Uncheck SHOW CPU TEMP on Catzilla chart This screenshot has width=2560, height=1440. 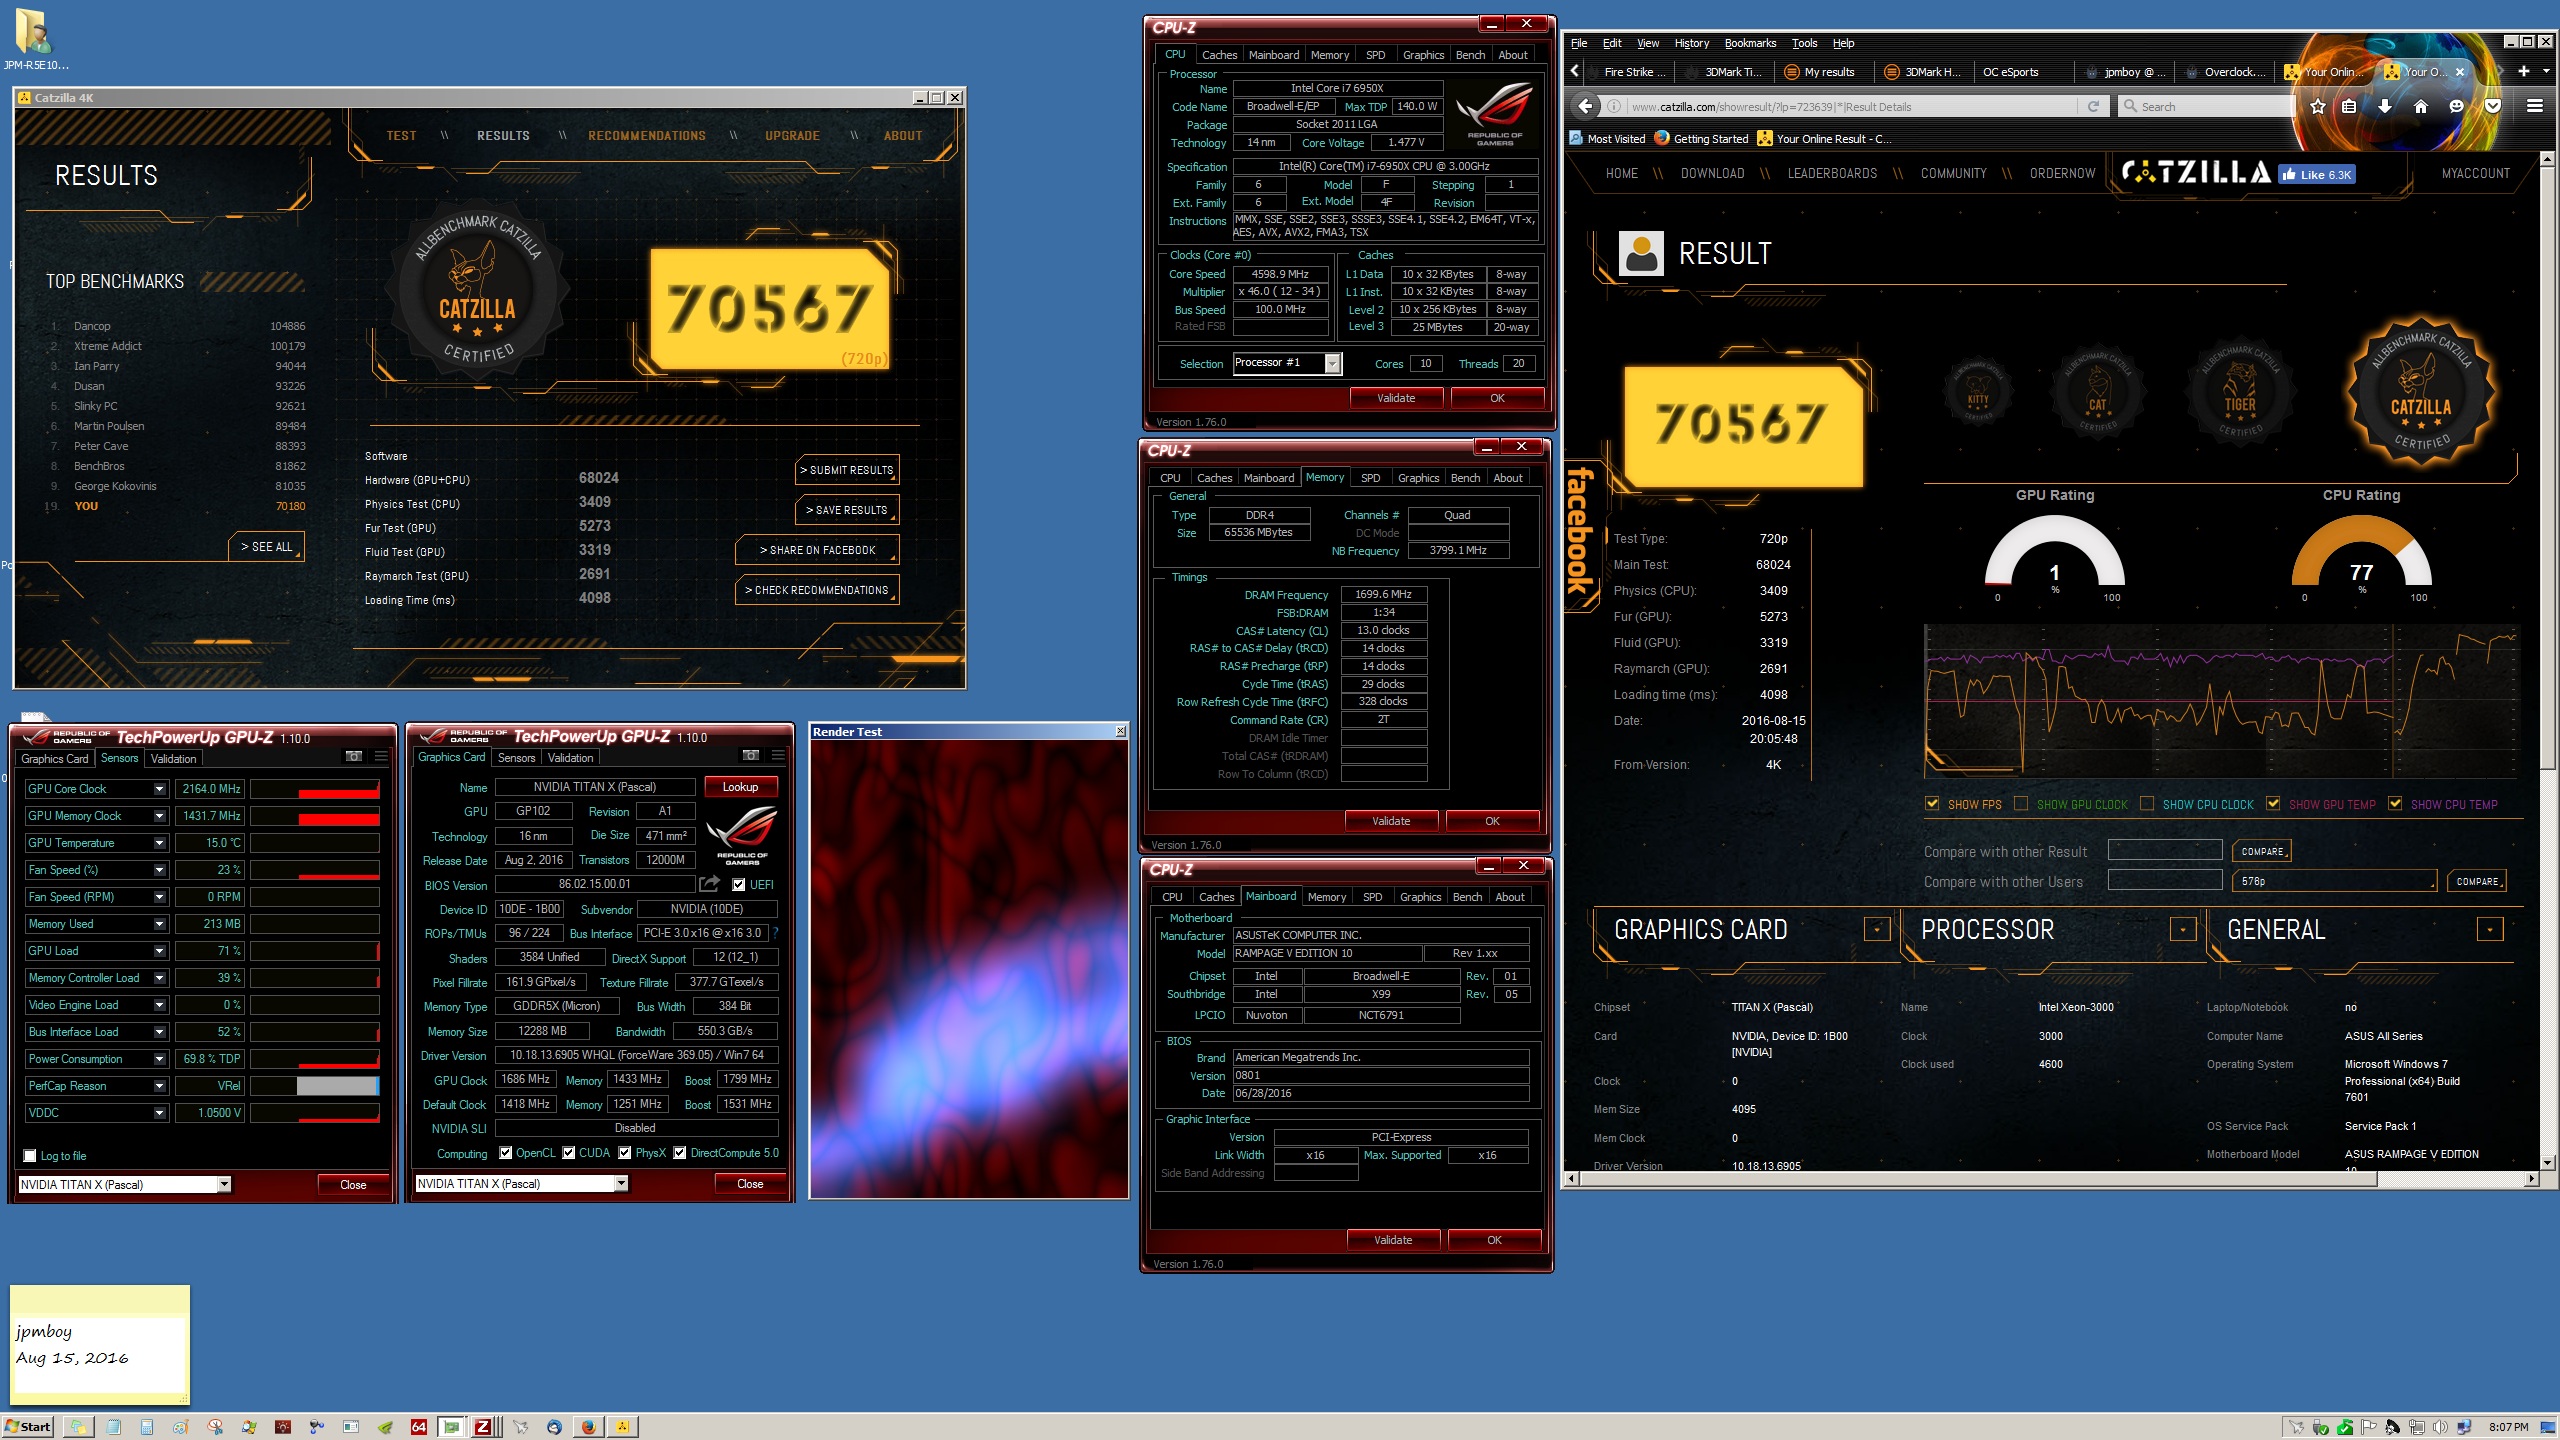coord(2395,804)
